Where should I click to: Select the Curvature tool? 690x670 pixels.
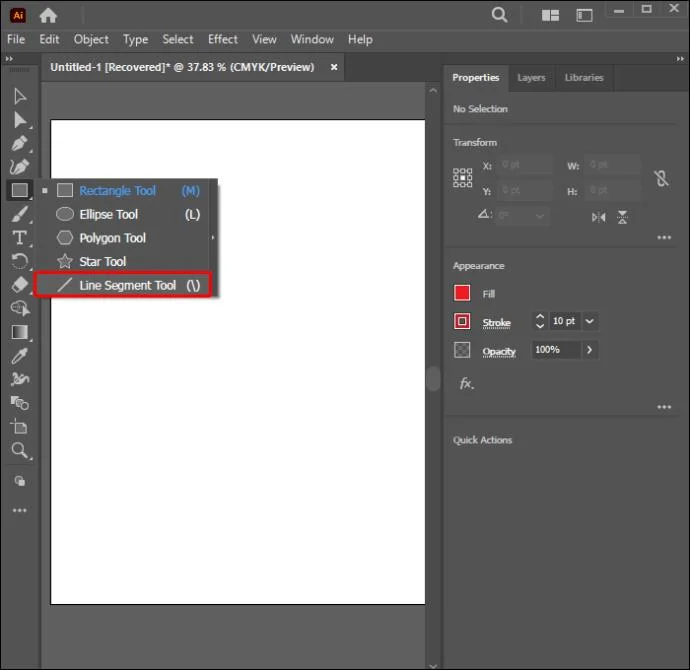click(x=19, y=167)
